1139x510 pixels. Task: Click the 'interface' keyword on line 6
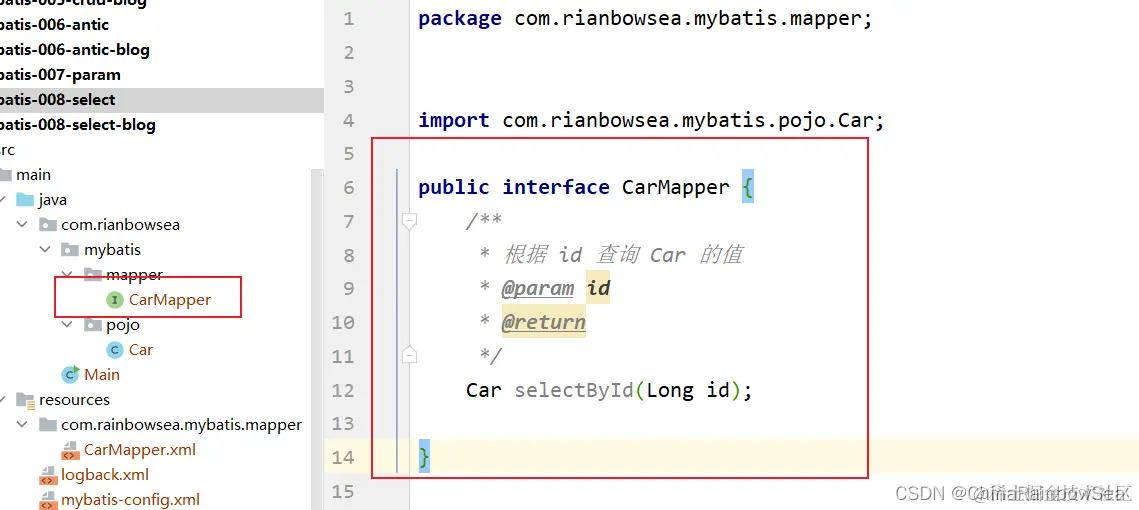556,187
